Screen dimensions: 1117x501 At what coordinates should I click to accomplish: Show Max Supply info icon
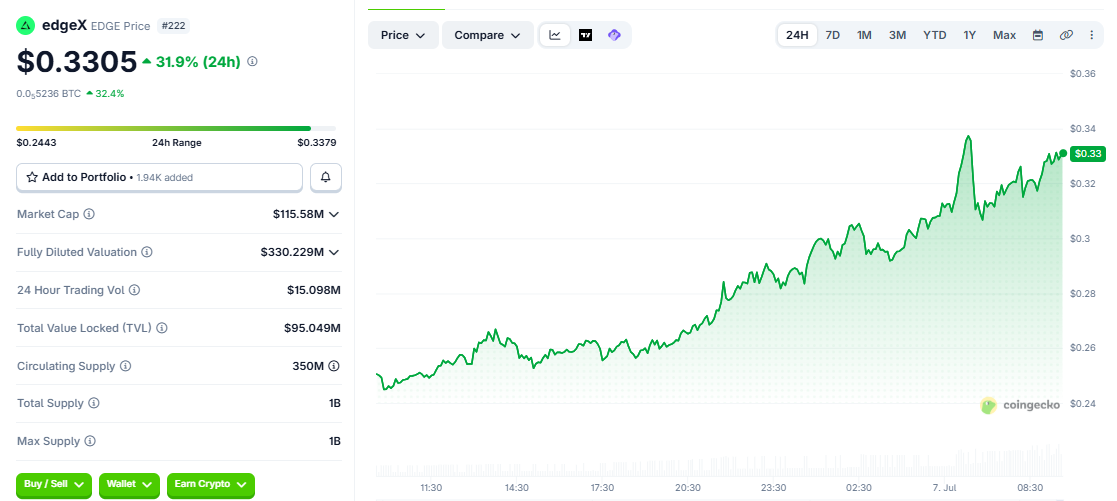(x=90, y=441)
